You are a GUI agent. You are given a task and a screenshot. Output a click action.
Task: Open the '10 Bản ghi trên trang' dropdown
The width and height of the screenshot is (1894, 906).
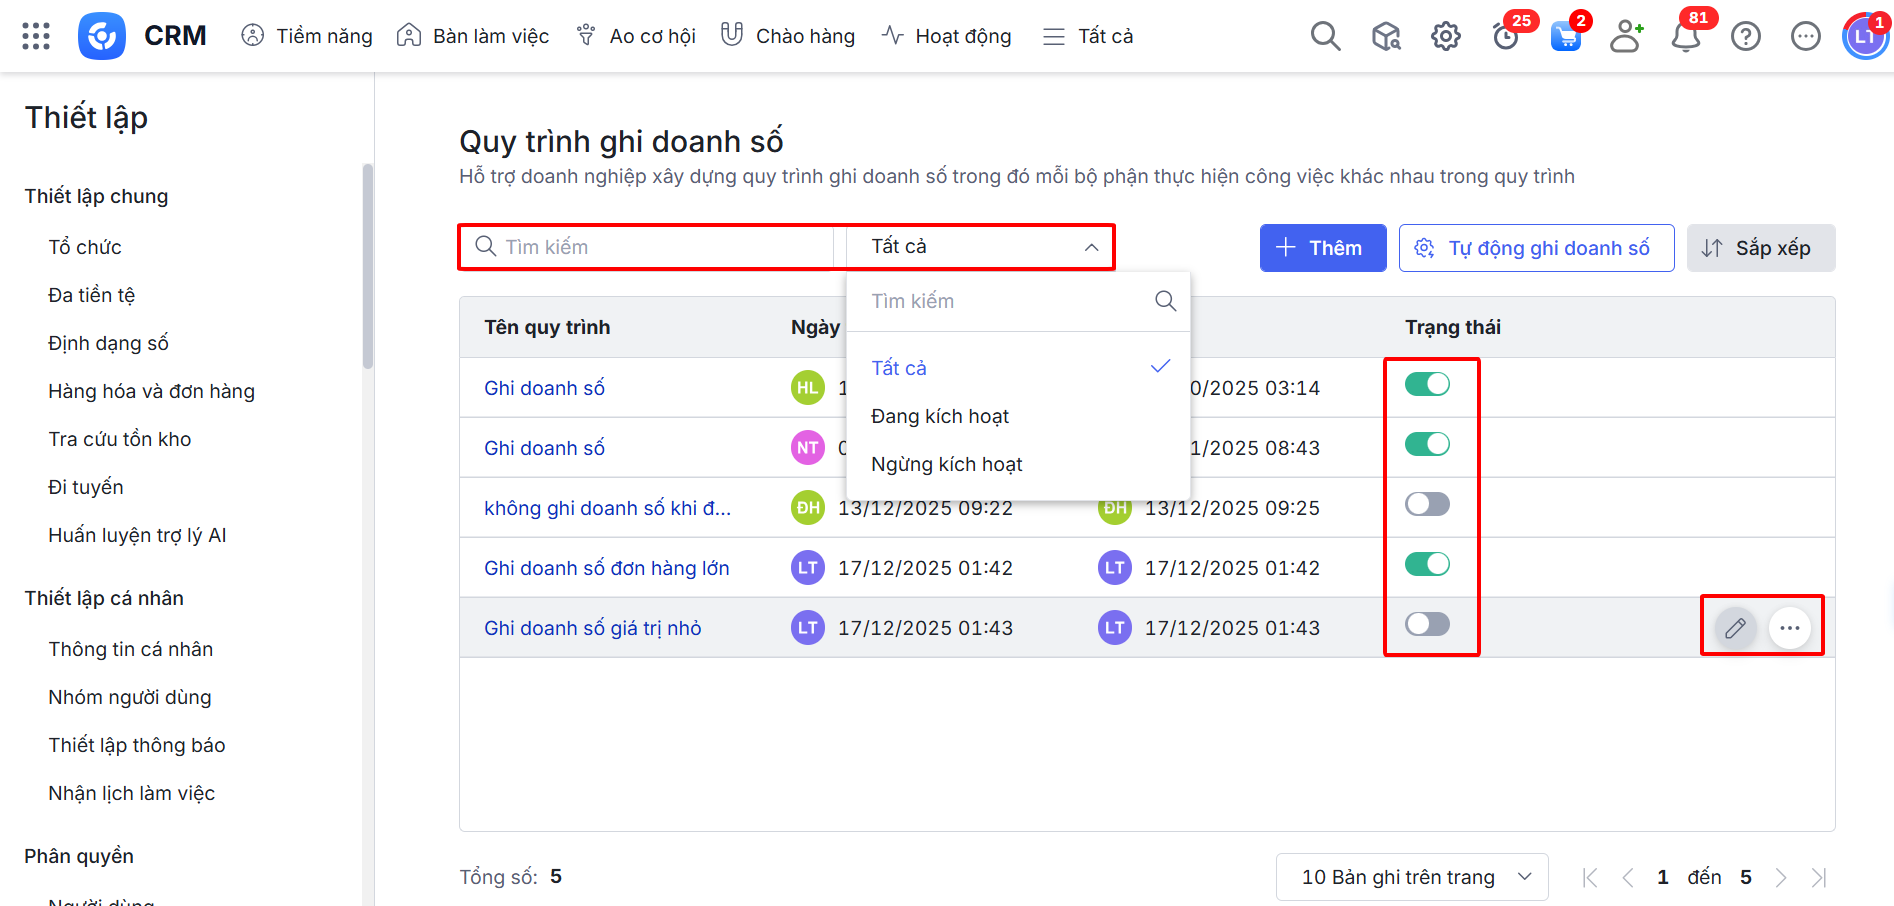(x=1412, y=877)
